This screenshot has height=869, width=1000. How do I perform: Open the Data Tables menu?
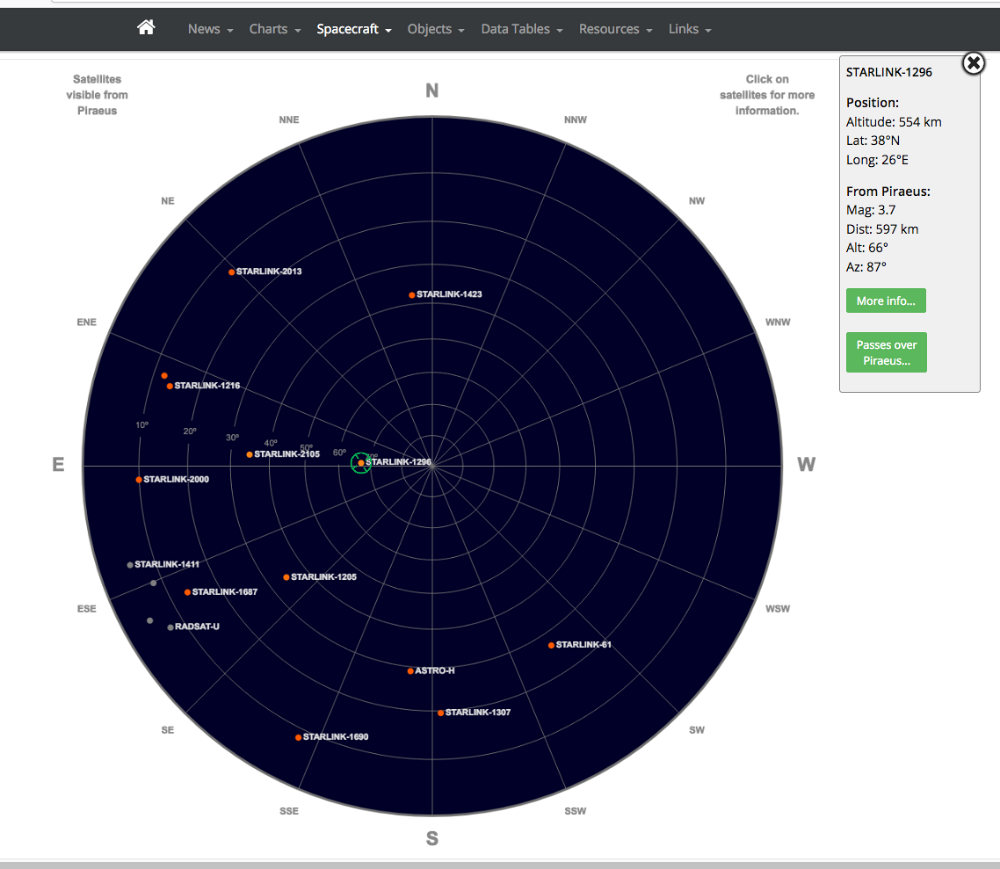(x=522, y=29)
